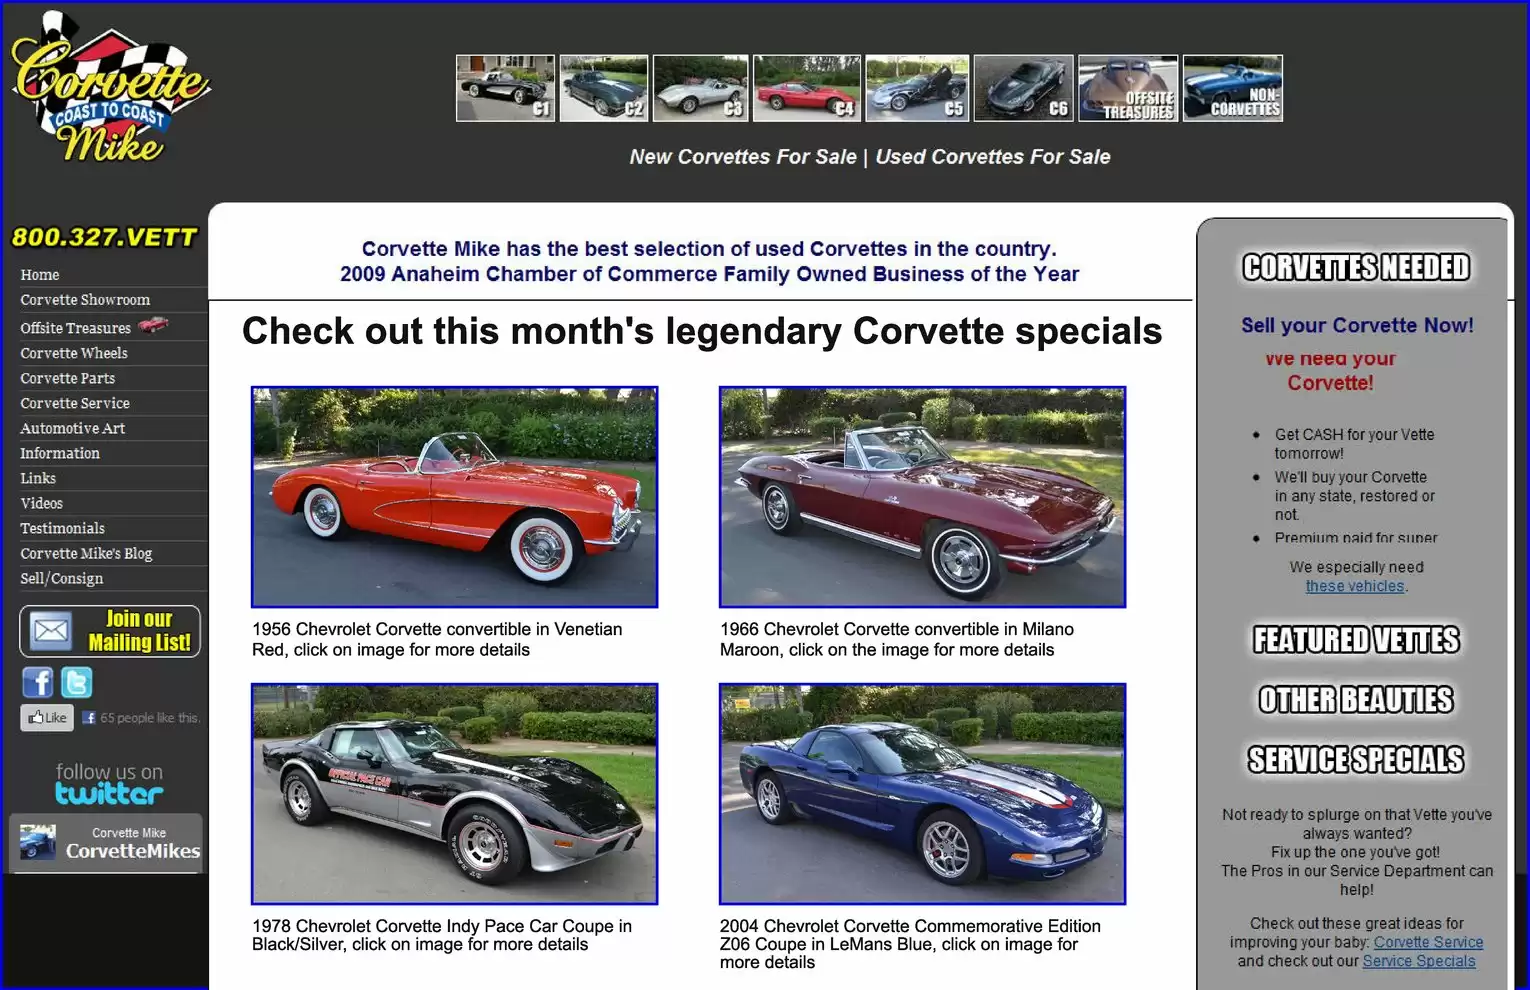Open the 1978 Indy Pace Car image

[454, 794]
